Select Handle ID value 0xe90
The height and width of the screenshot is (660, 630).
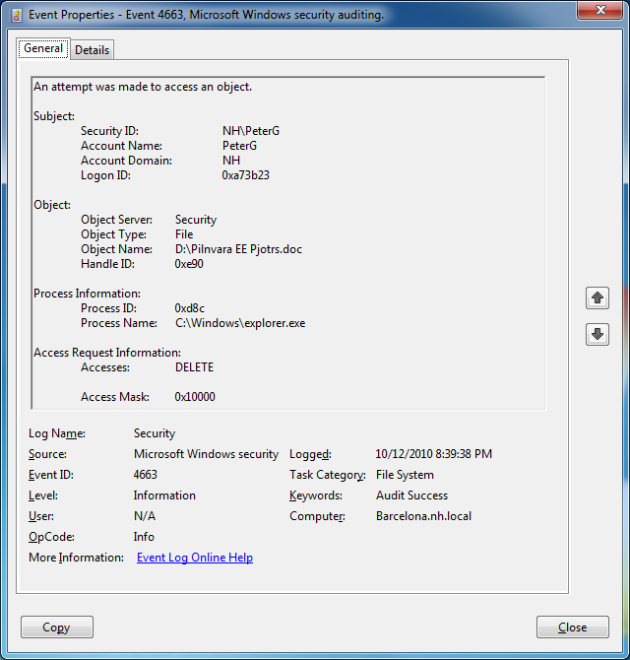click(189, 264)
